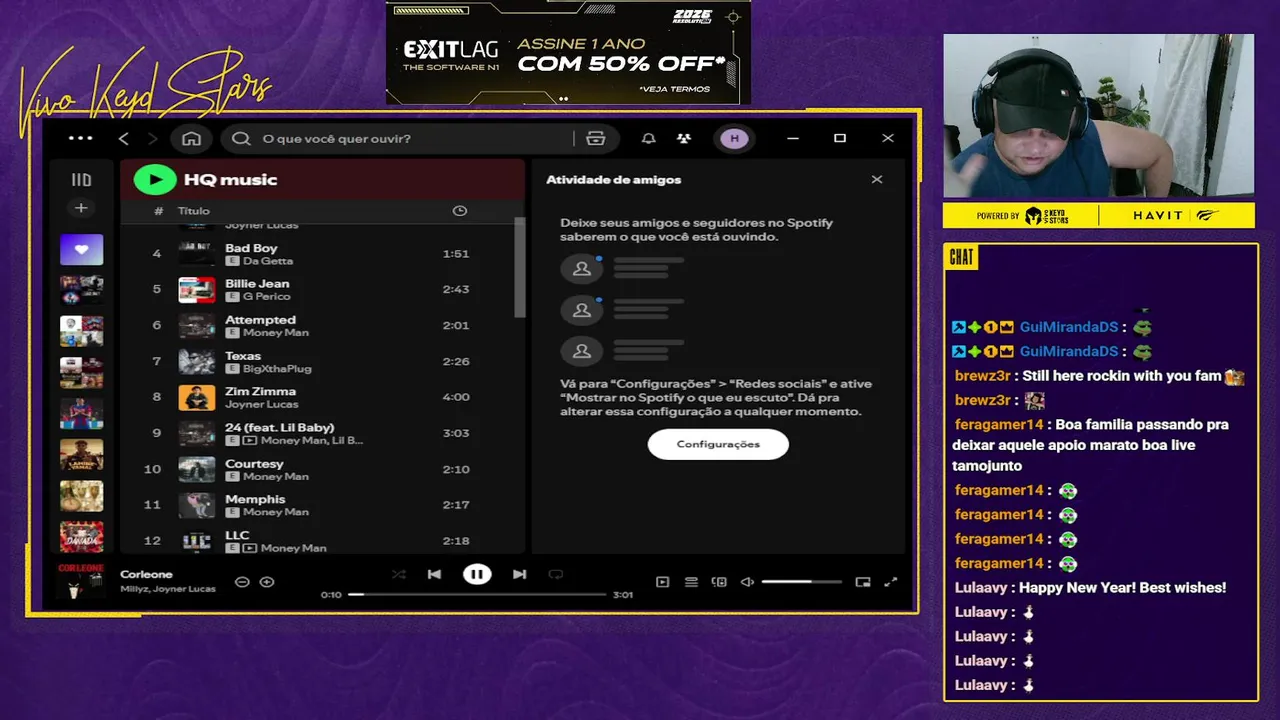Click the 'Configurações' button
The width and height of the screenshot is (1280, 720).
coord(718,444)
